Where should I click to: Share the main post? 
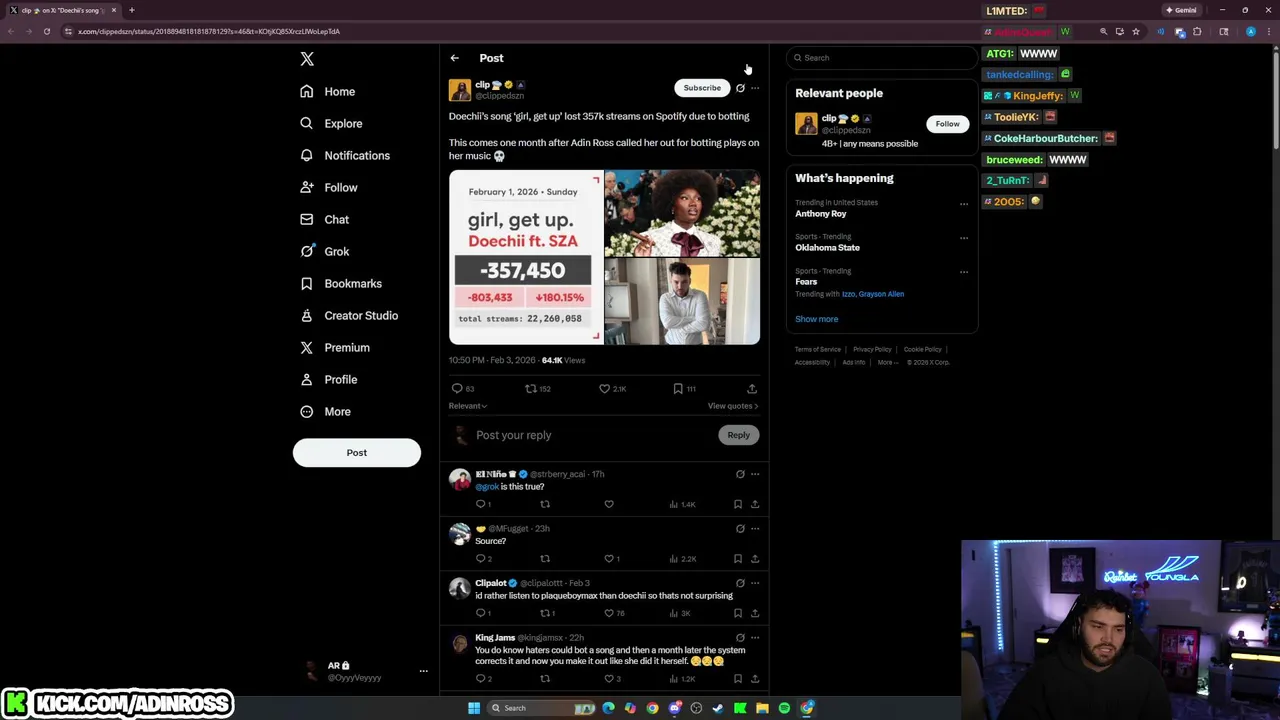752,388
